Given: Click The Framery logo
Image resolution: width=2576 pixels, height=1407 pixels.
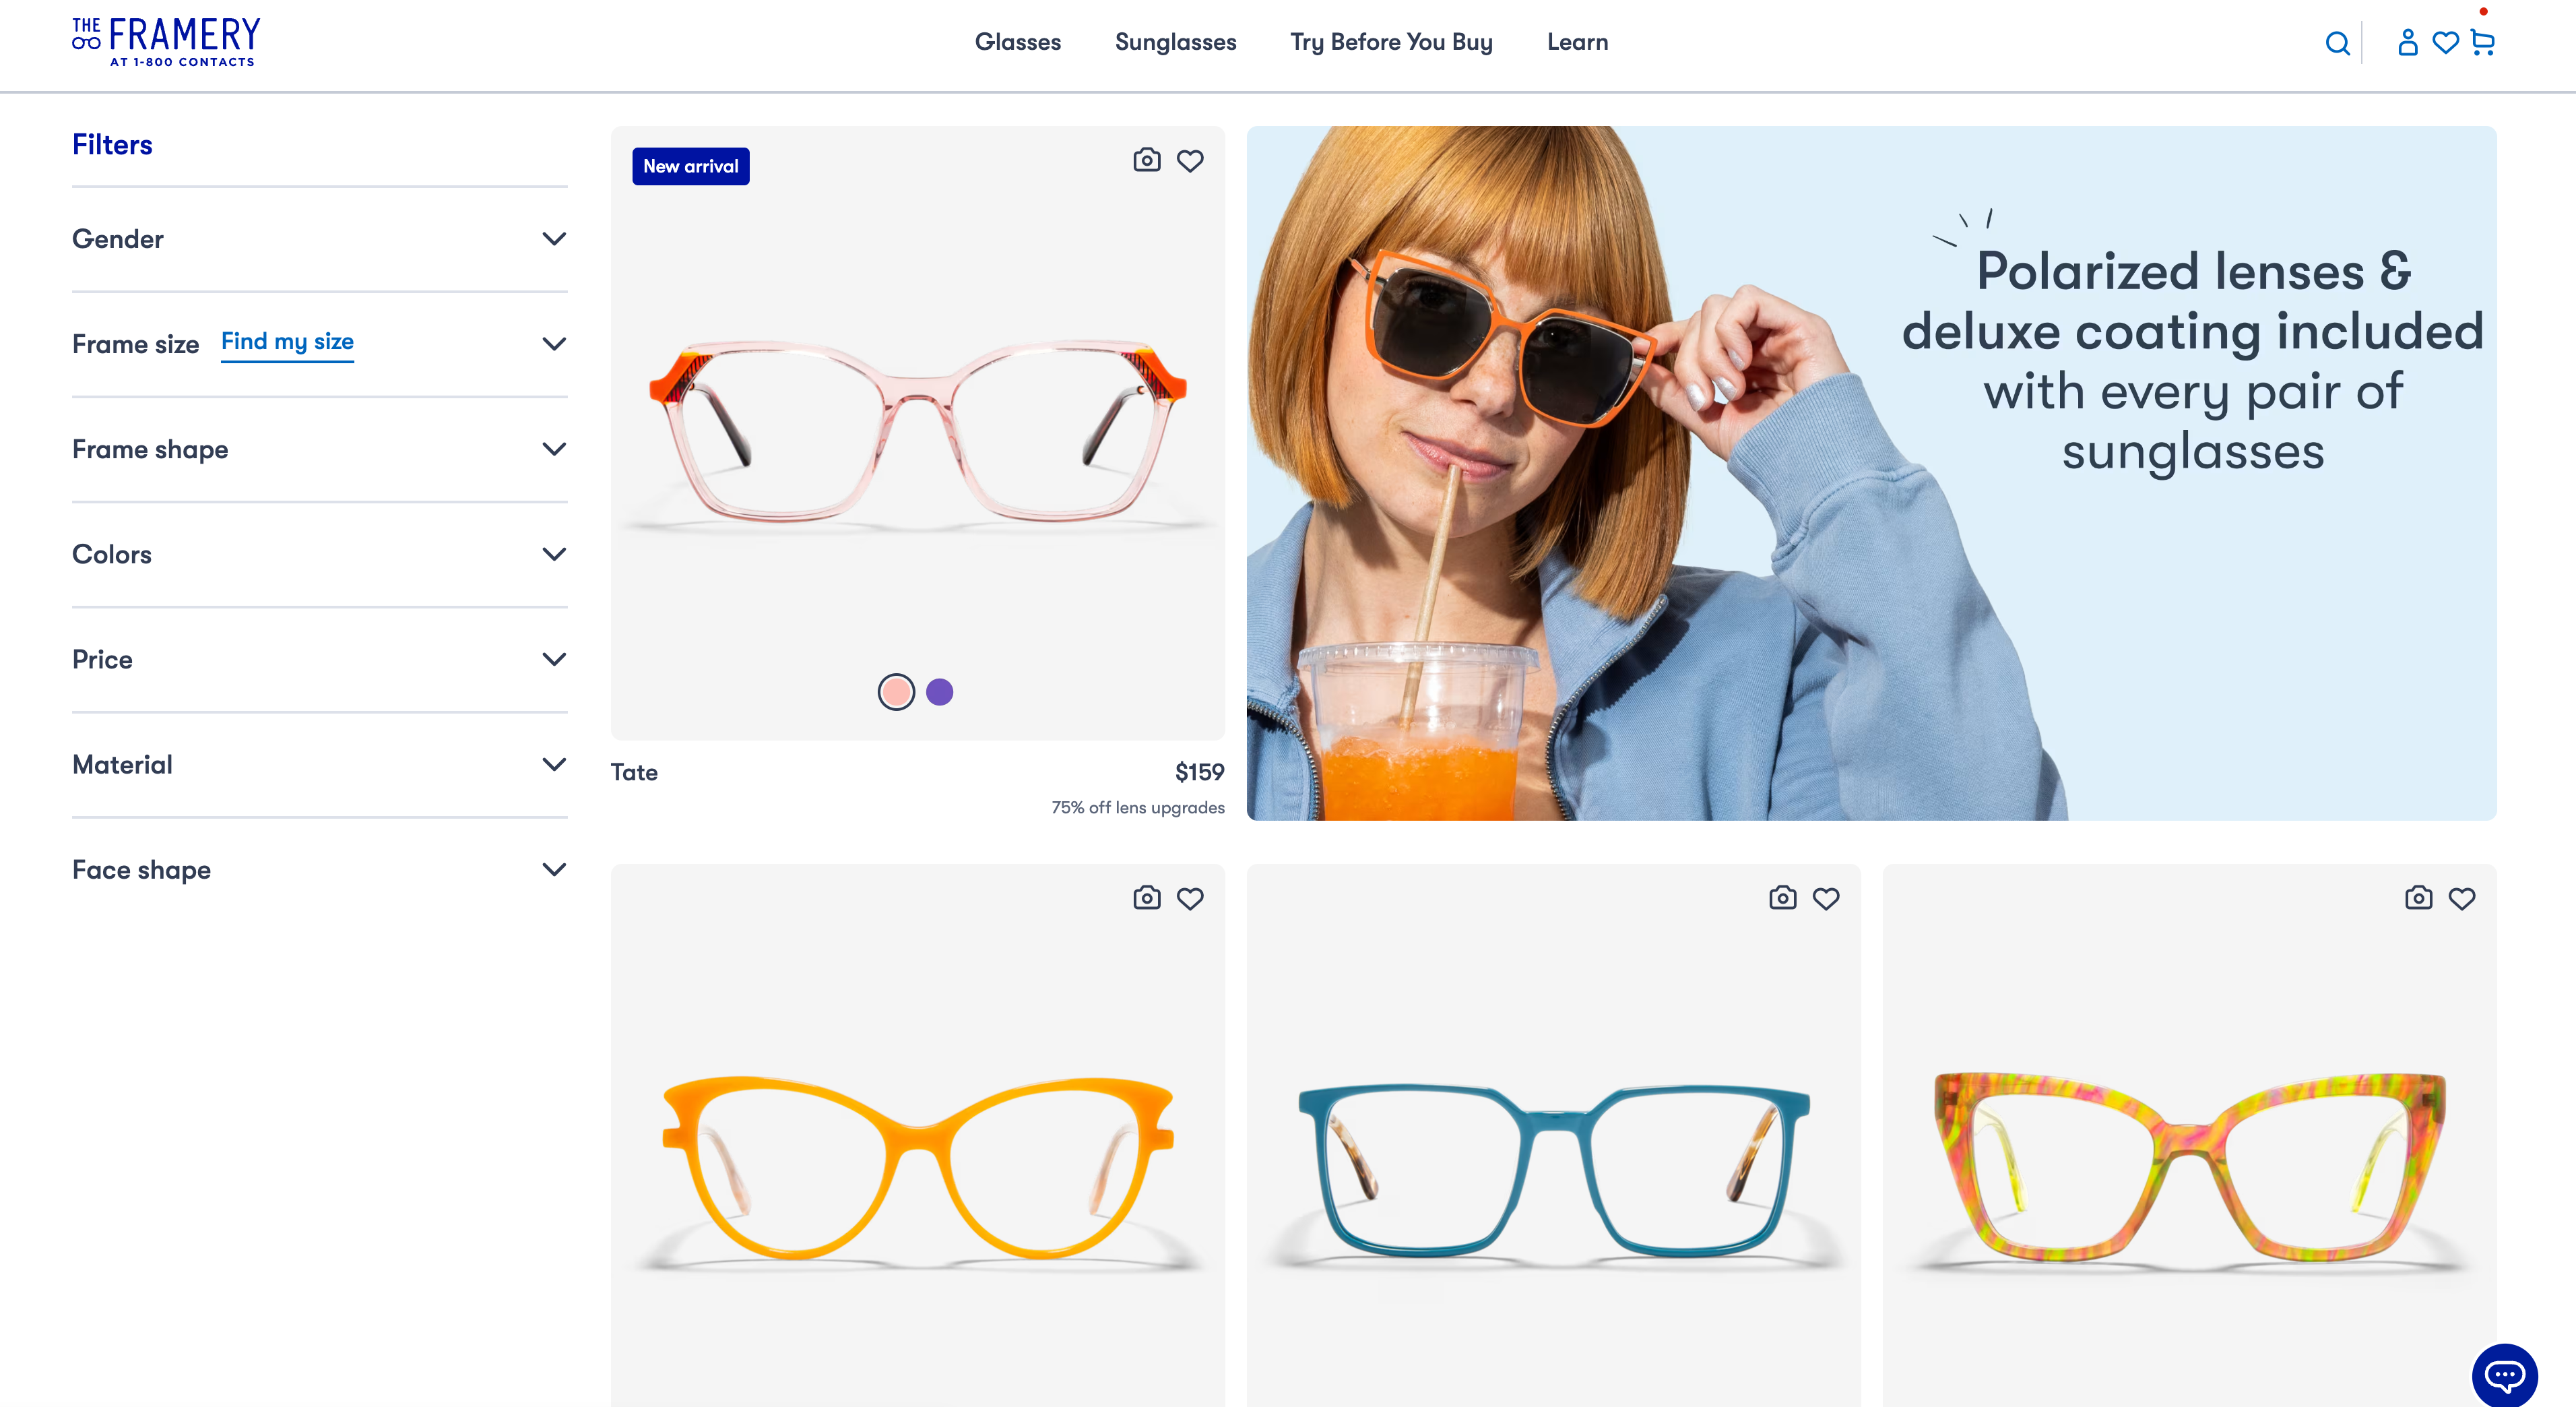Looking at the screenshot, I should point(166,42).
